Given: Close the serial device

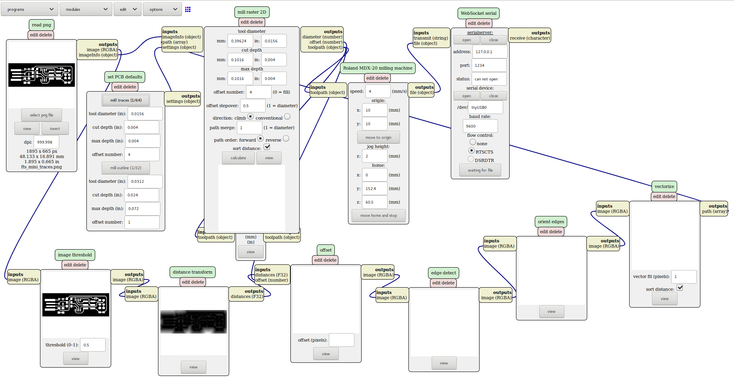Looking at the screenshot, I should pyautogui.click(x=493, y=96).
